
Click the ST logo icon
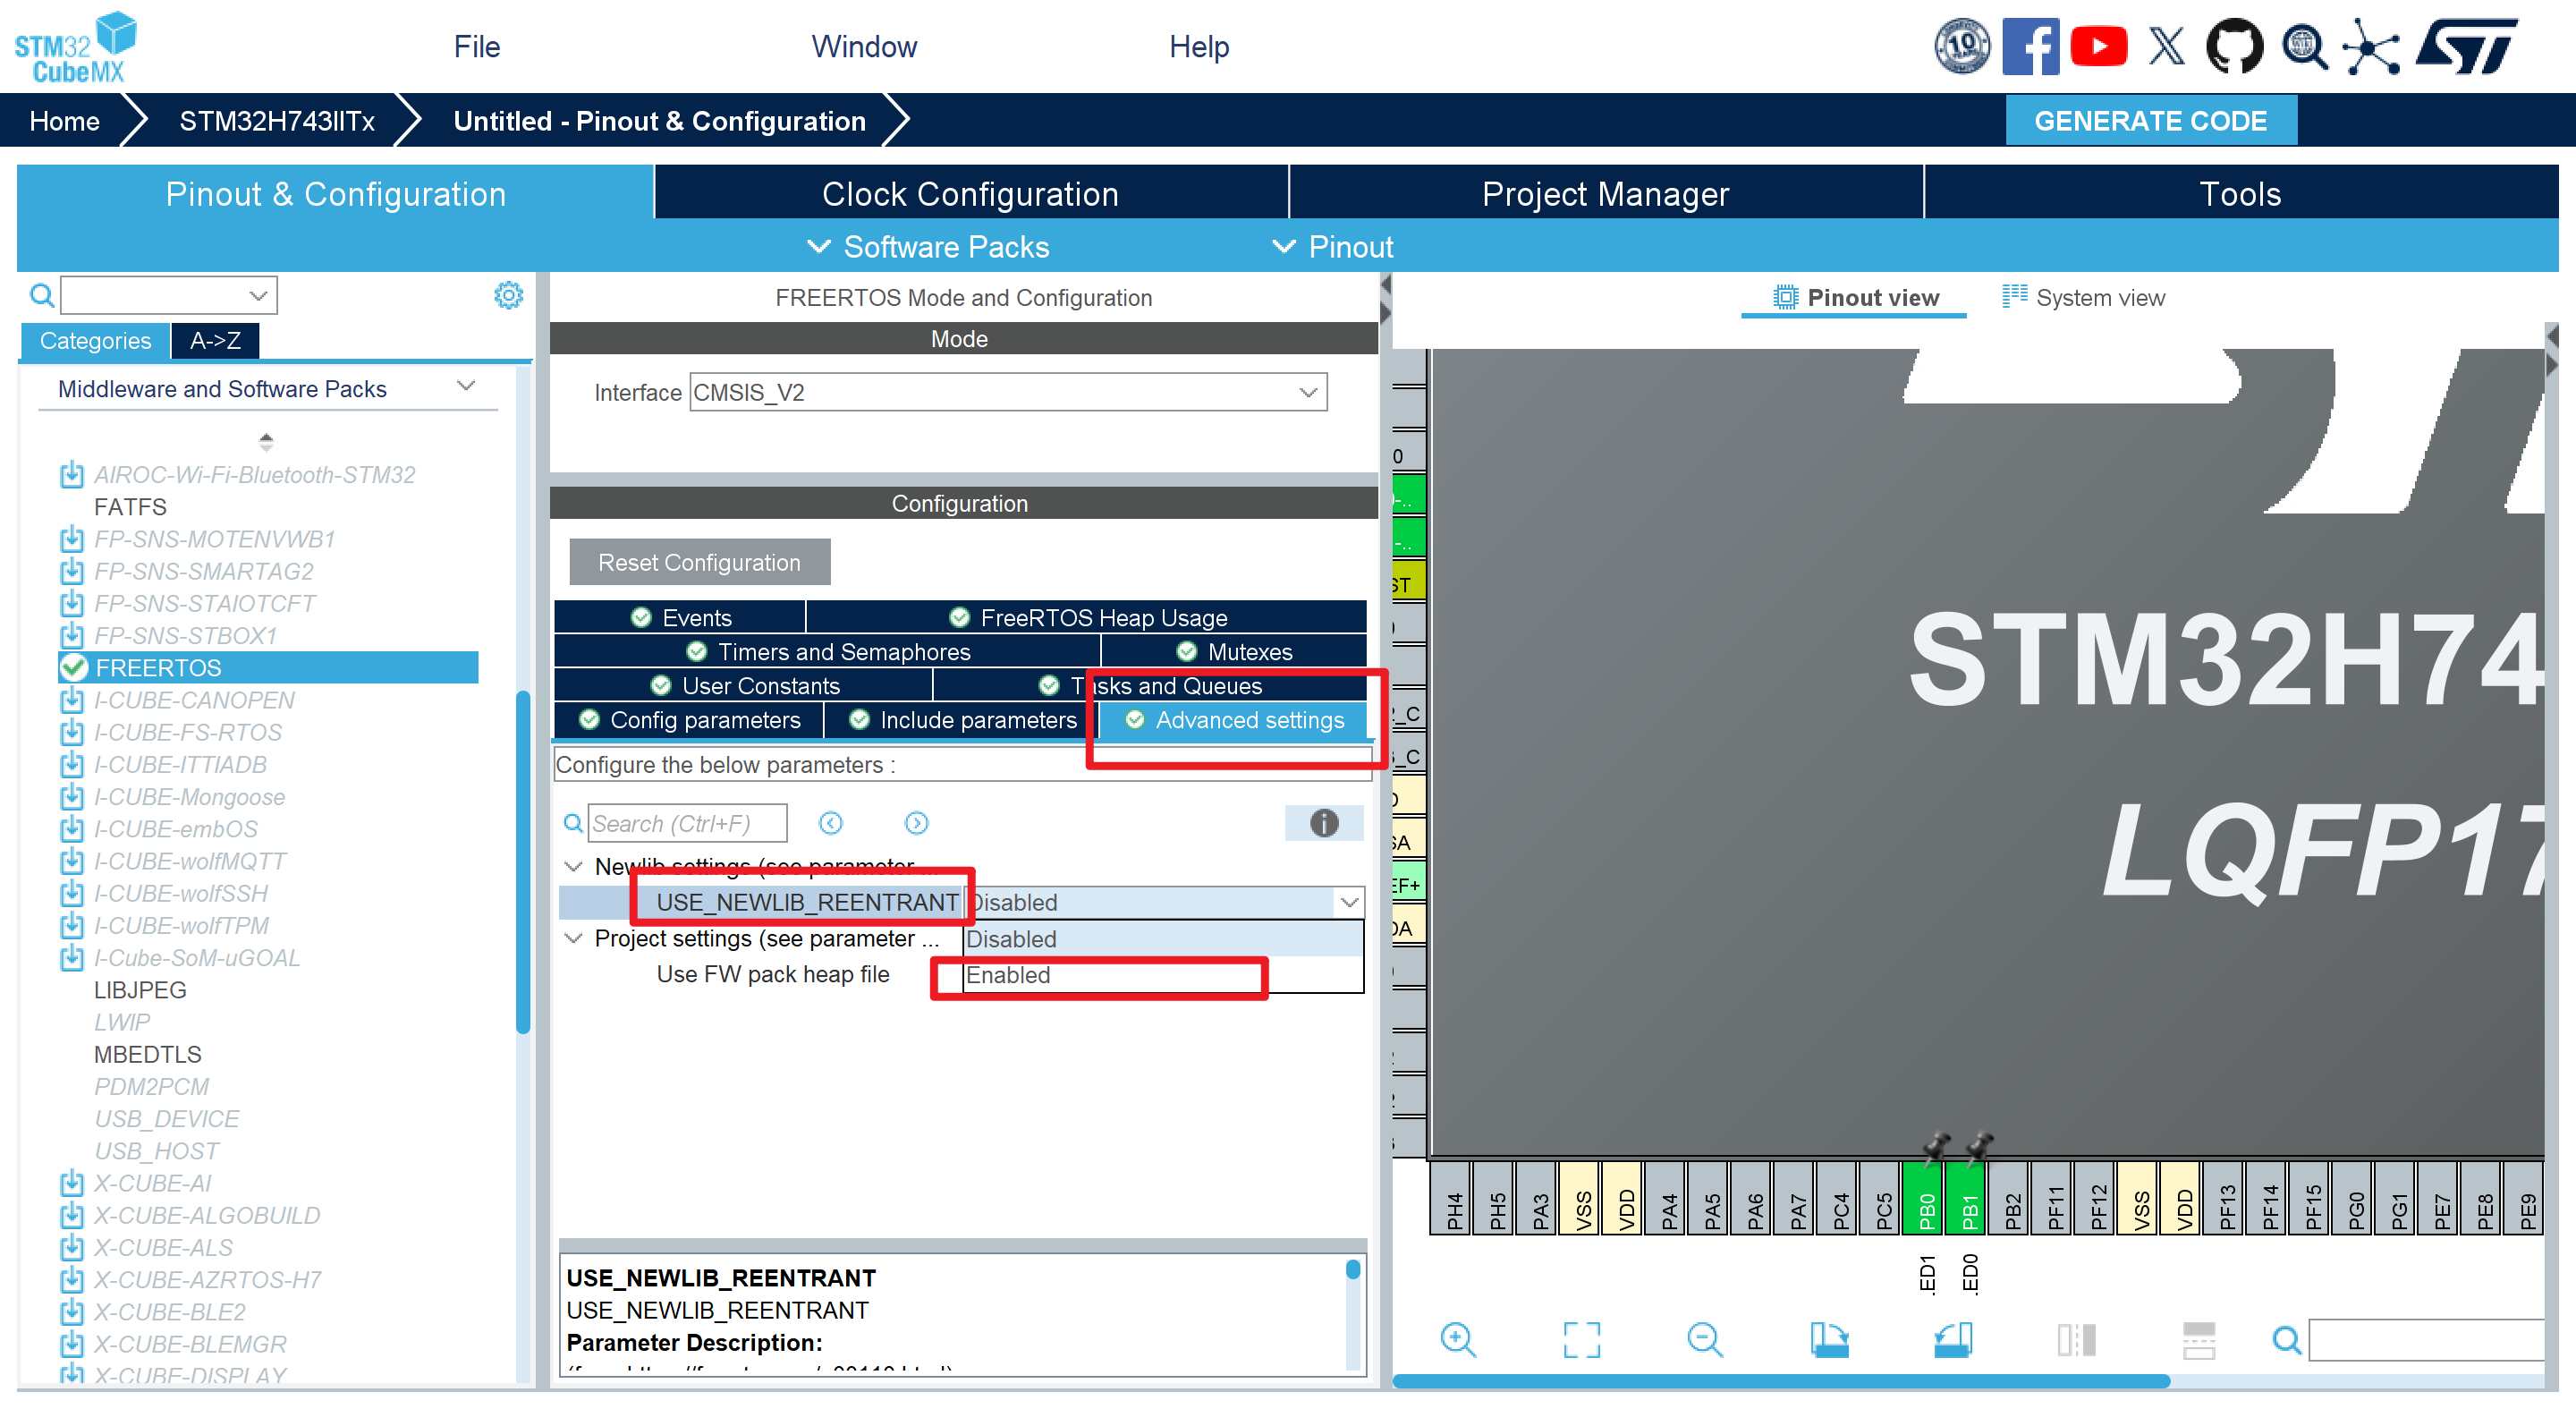2466,46
